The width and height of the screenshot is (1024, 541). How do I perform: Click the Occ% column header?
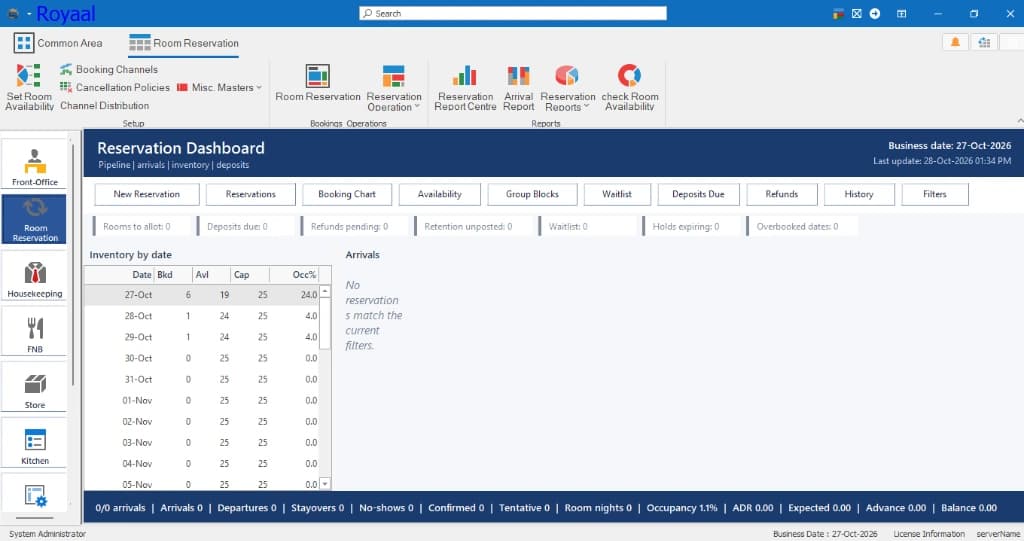click(x=294, y=274)
